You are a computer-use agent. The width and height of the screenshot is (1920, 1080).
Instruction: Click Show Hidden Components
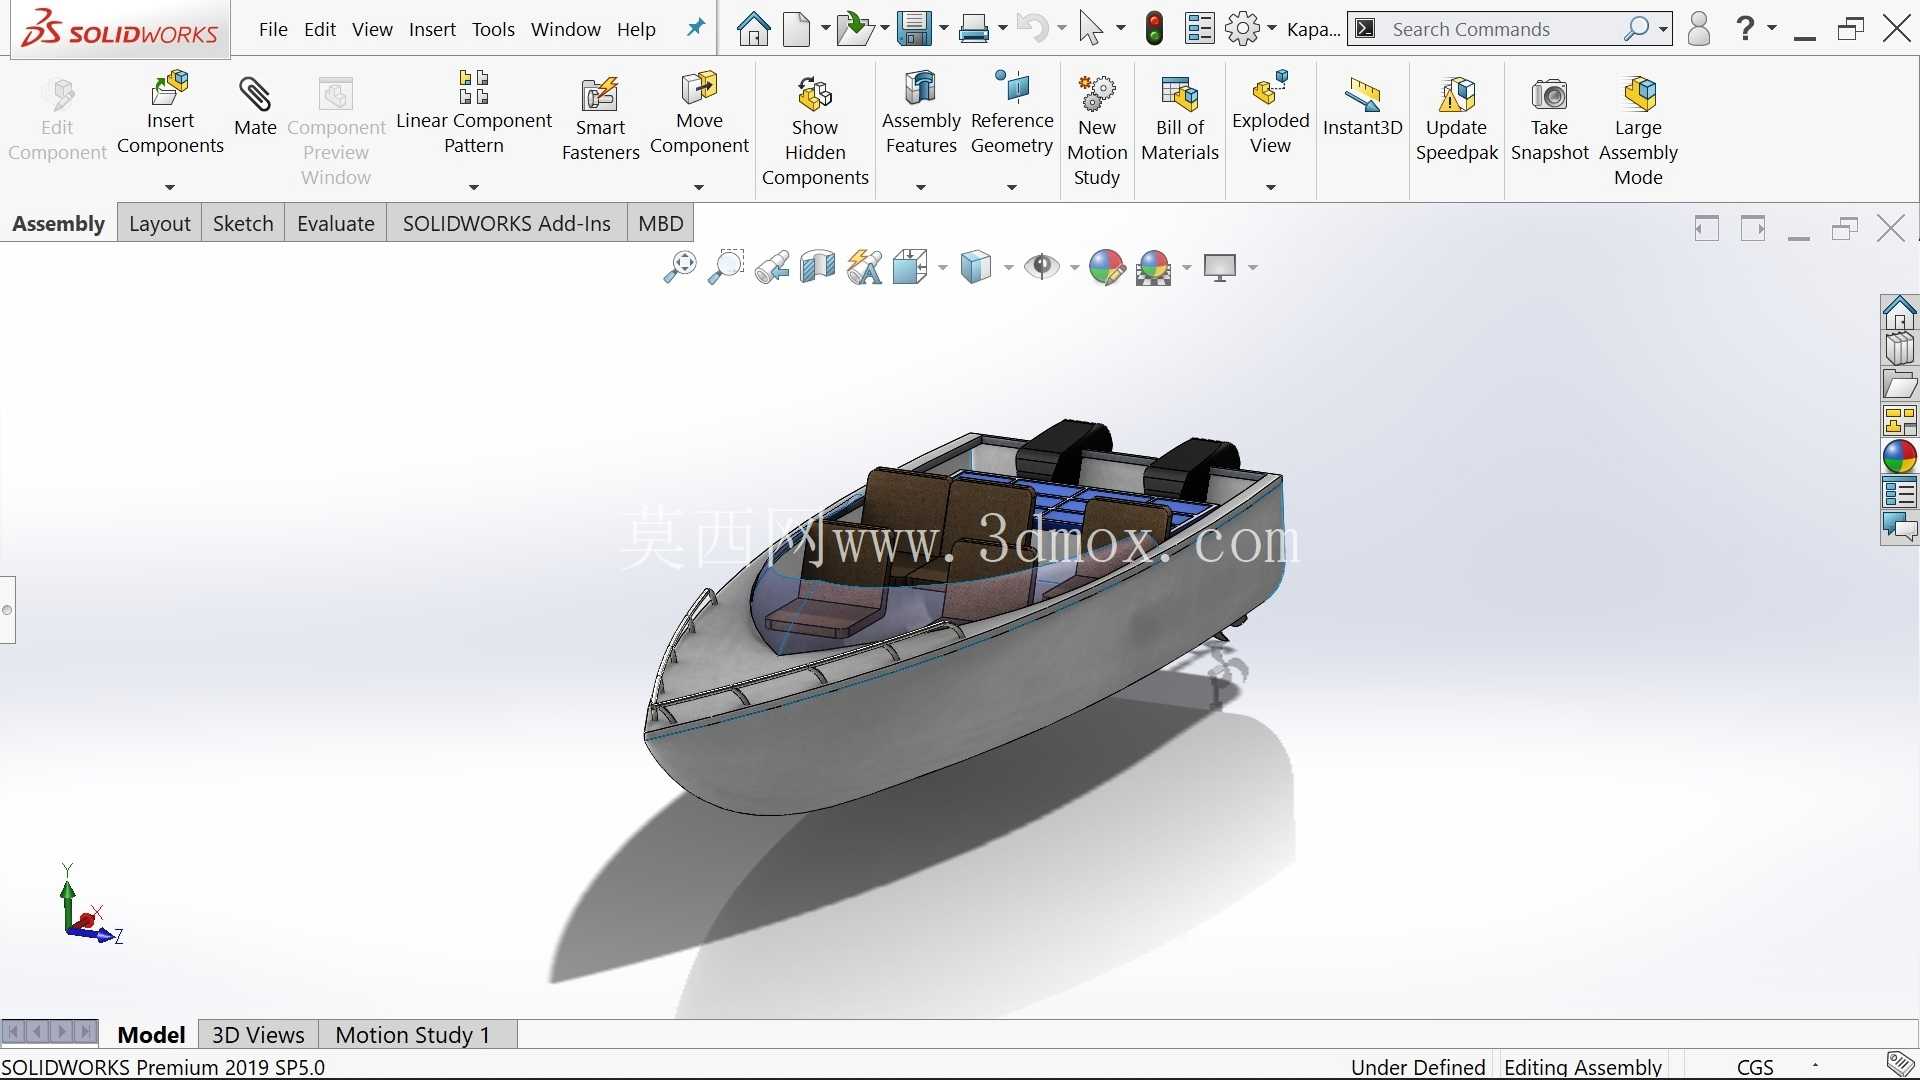(815, 132)
